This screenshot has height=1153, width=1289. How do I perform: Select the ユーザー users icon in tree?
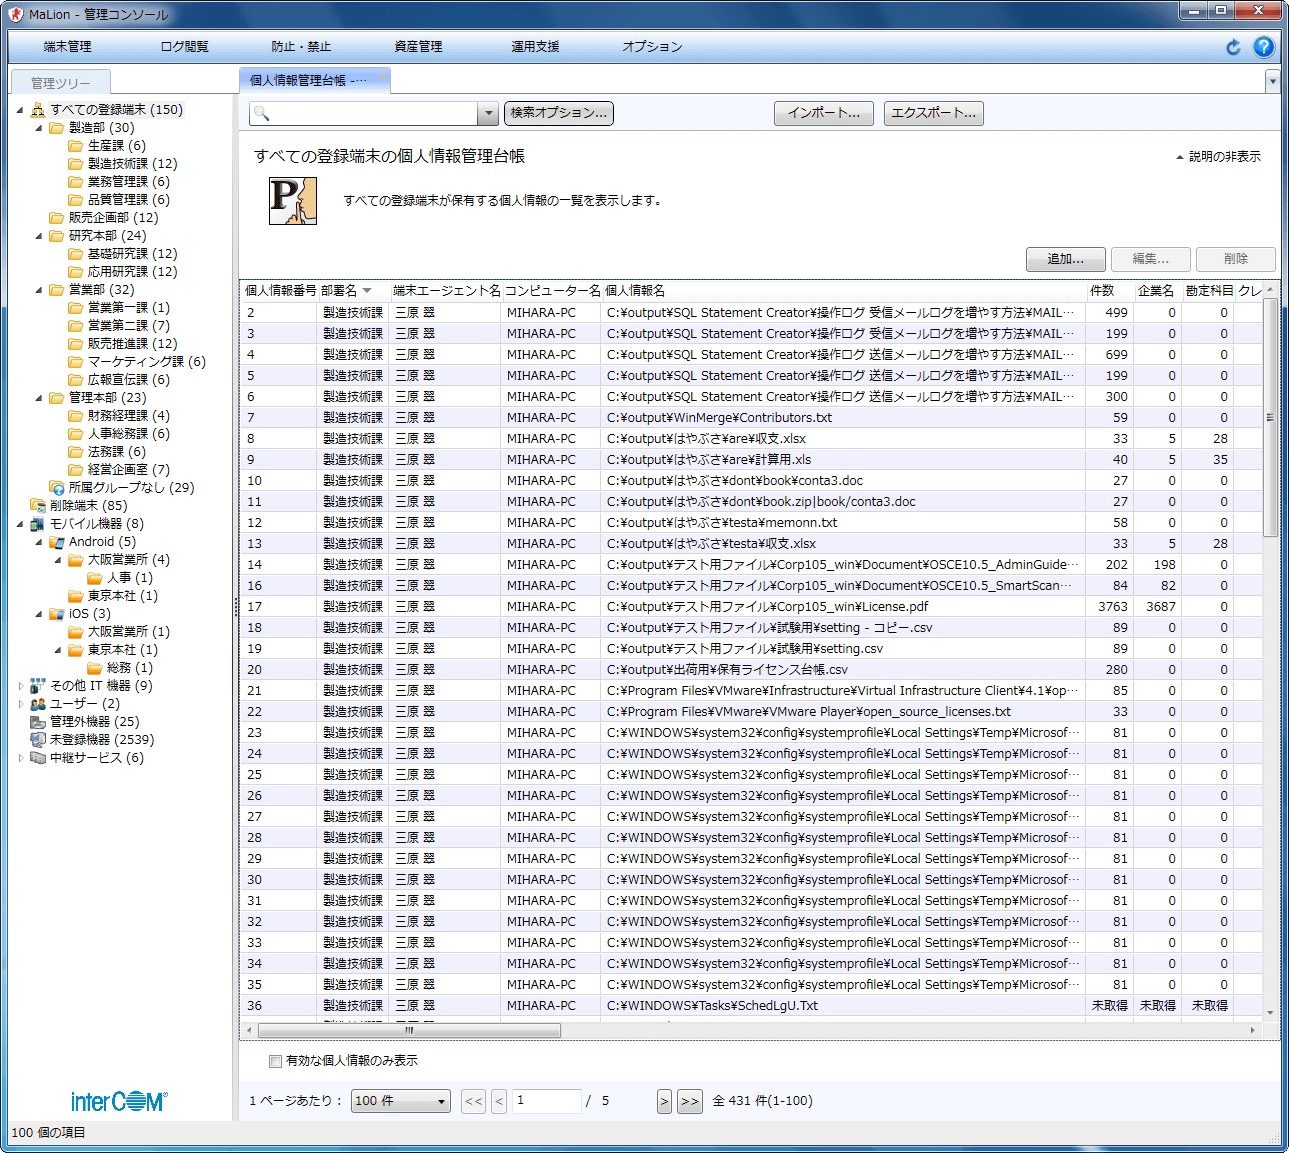tap(38, 704)
